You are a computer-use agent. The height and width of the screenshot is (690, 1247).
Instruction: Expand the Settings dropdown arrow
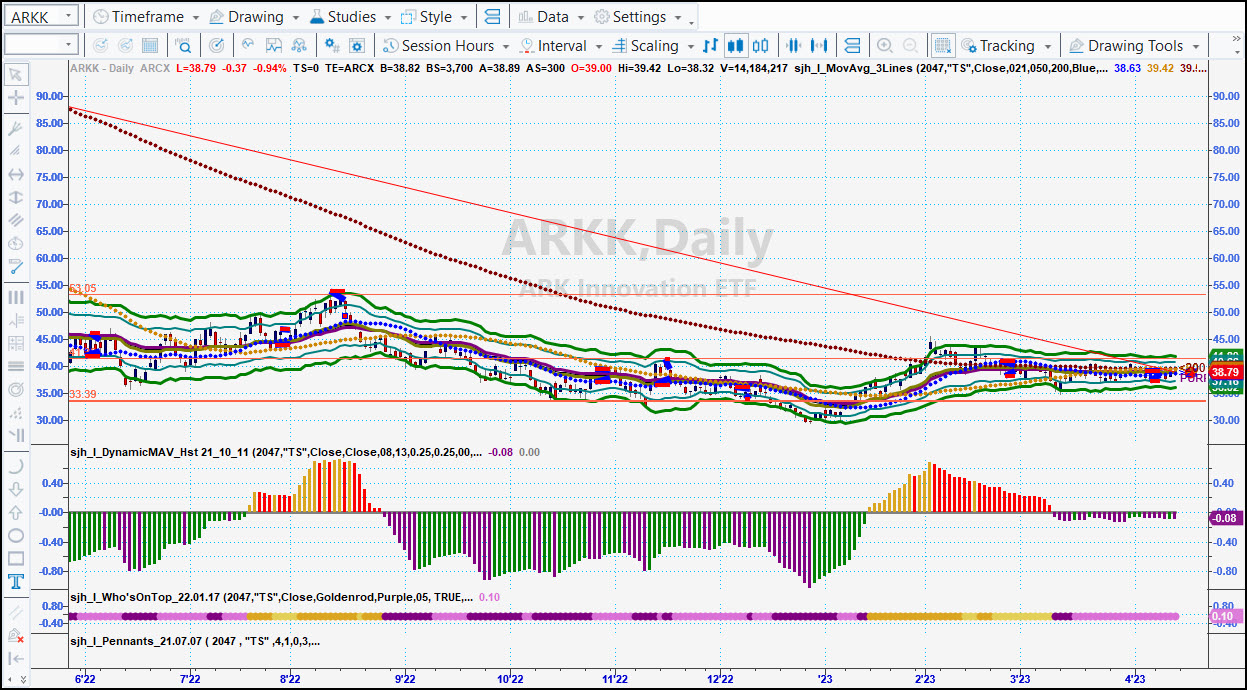coord(678,18)
